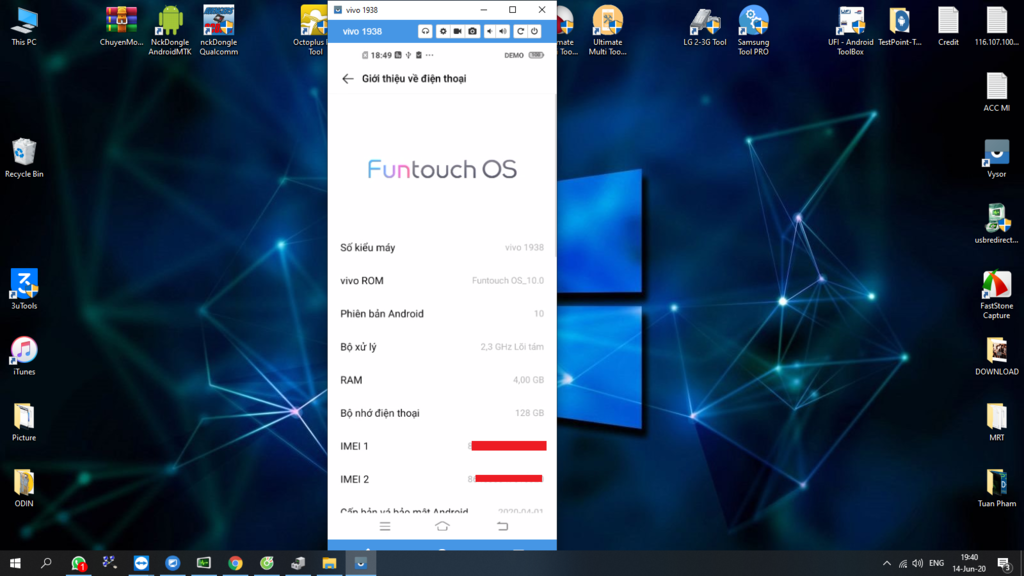
Task: Tap the Android recent apps menu button
Action: (385, 526)
